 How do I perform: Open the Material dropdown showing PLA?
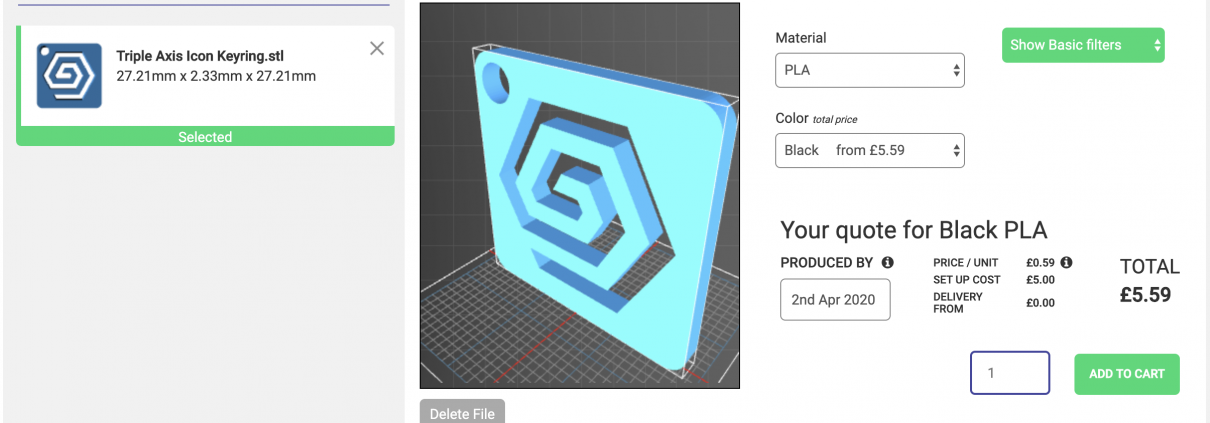point(869,71)
